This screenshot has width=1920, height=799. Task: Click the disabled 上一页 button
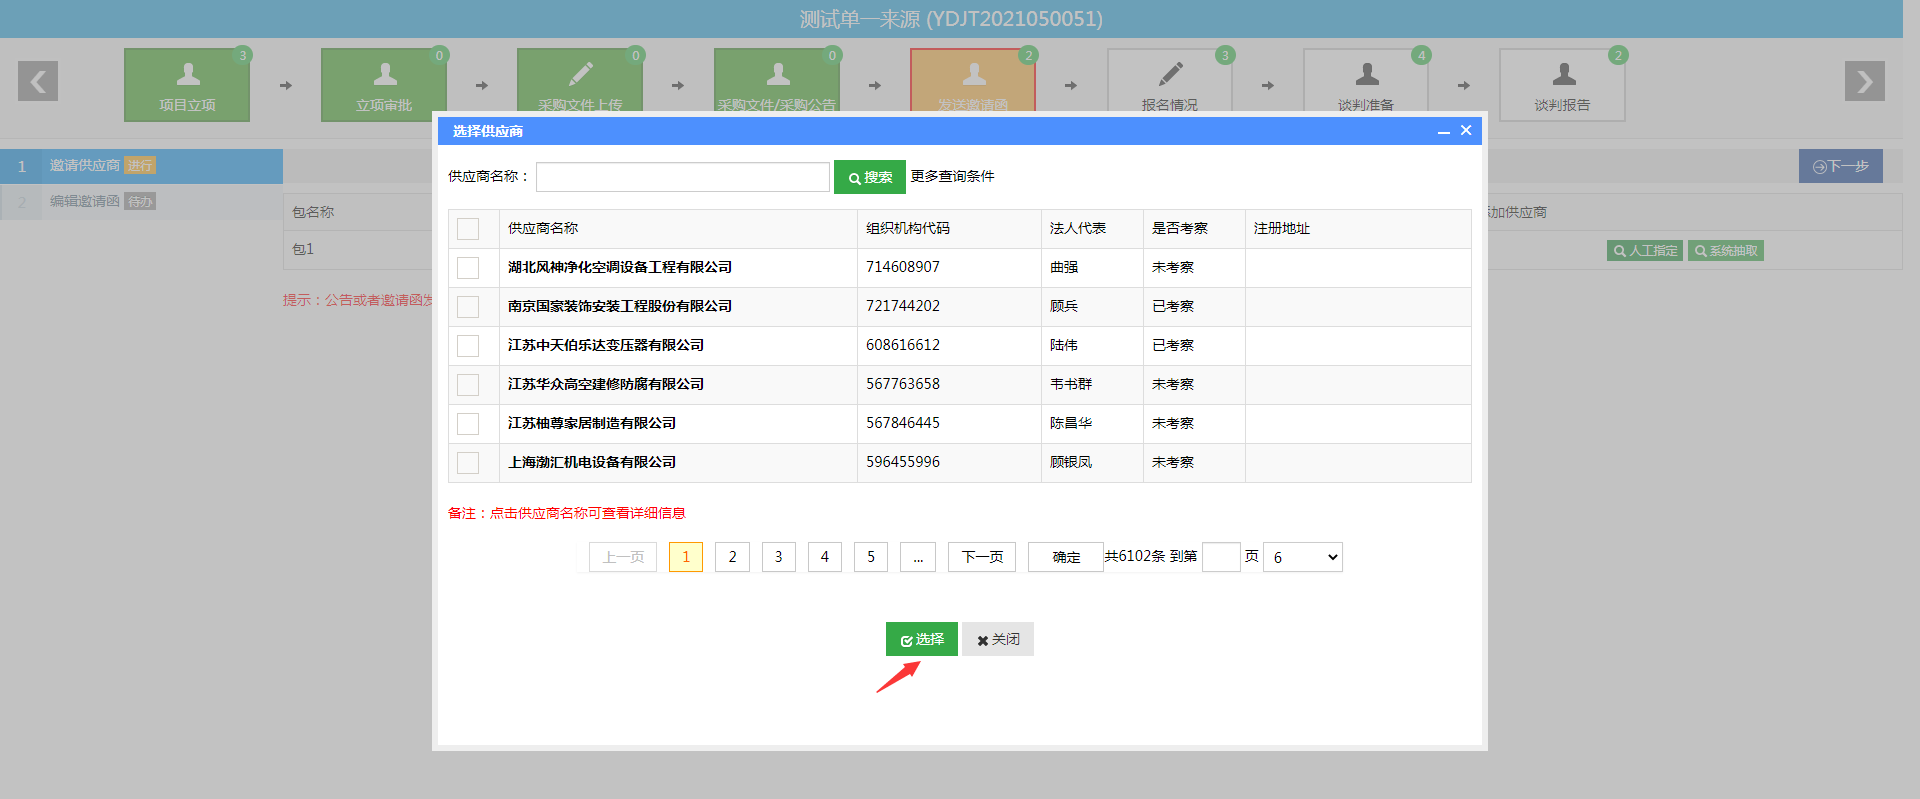tap(623, 557)
